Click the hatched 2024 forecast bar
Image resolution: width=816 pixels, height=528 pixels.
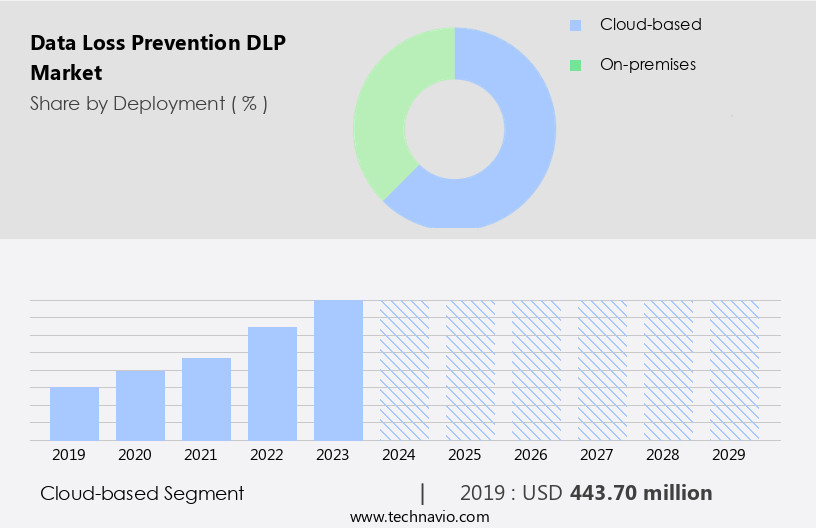point(404,370)
